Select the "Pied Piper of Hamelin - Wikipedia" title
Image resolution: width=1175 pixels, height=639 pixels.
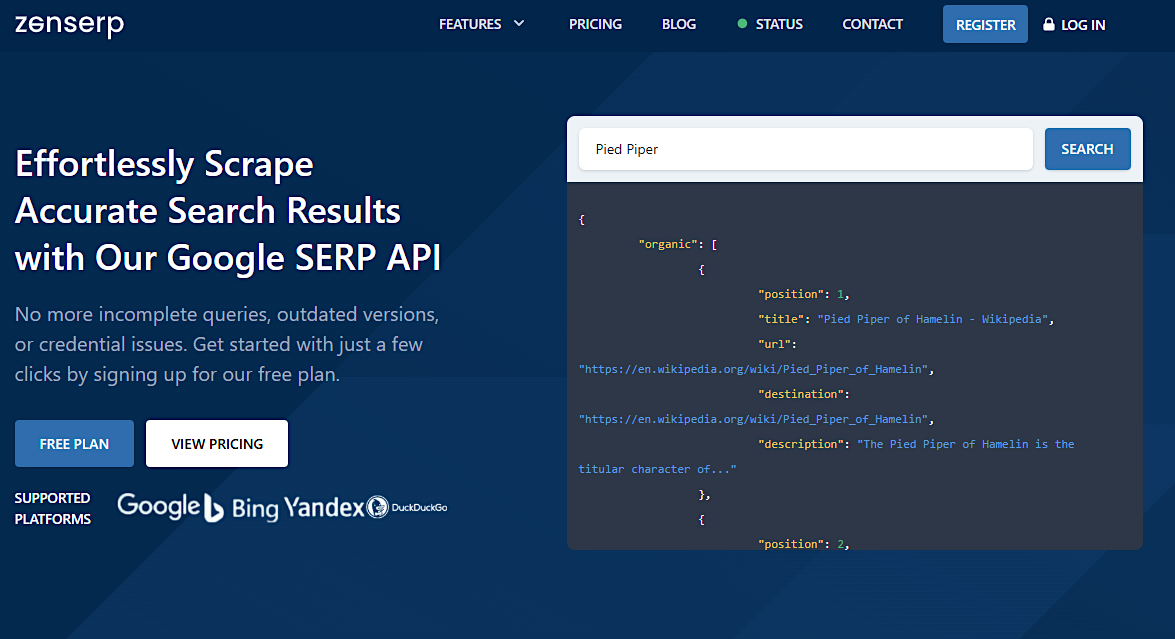(932, 319)
